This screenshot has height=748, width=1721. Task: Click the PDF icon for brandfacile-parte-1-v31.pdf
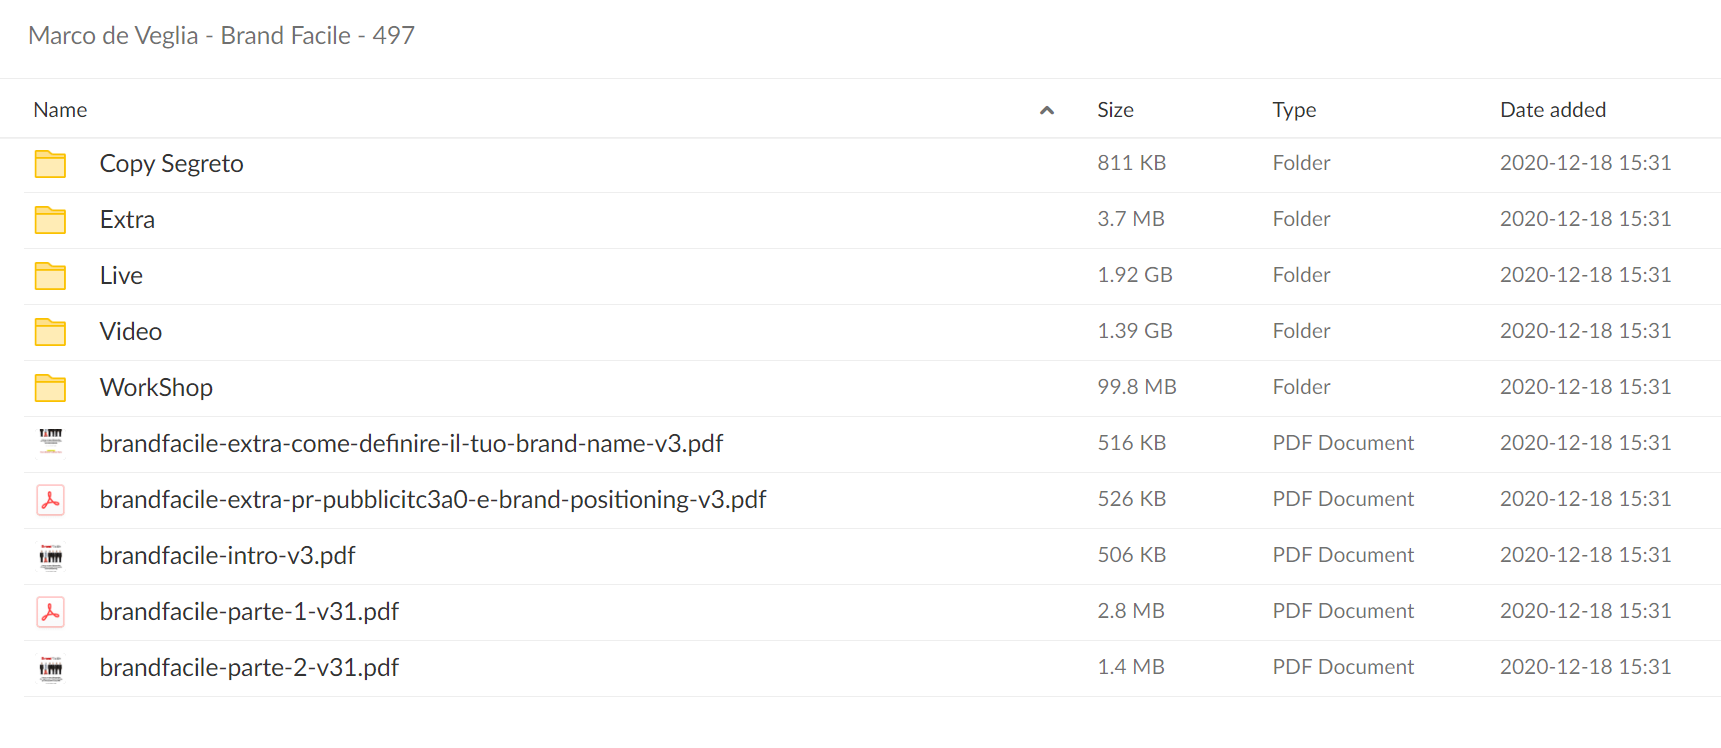pyautogui.click(x=51, y=612)
